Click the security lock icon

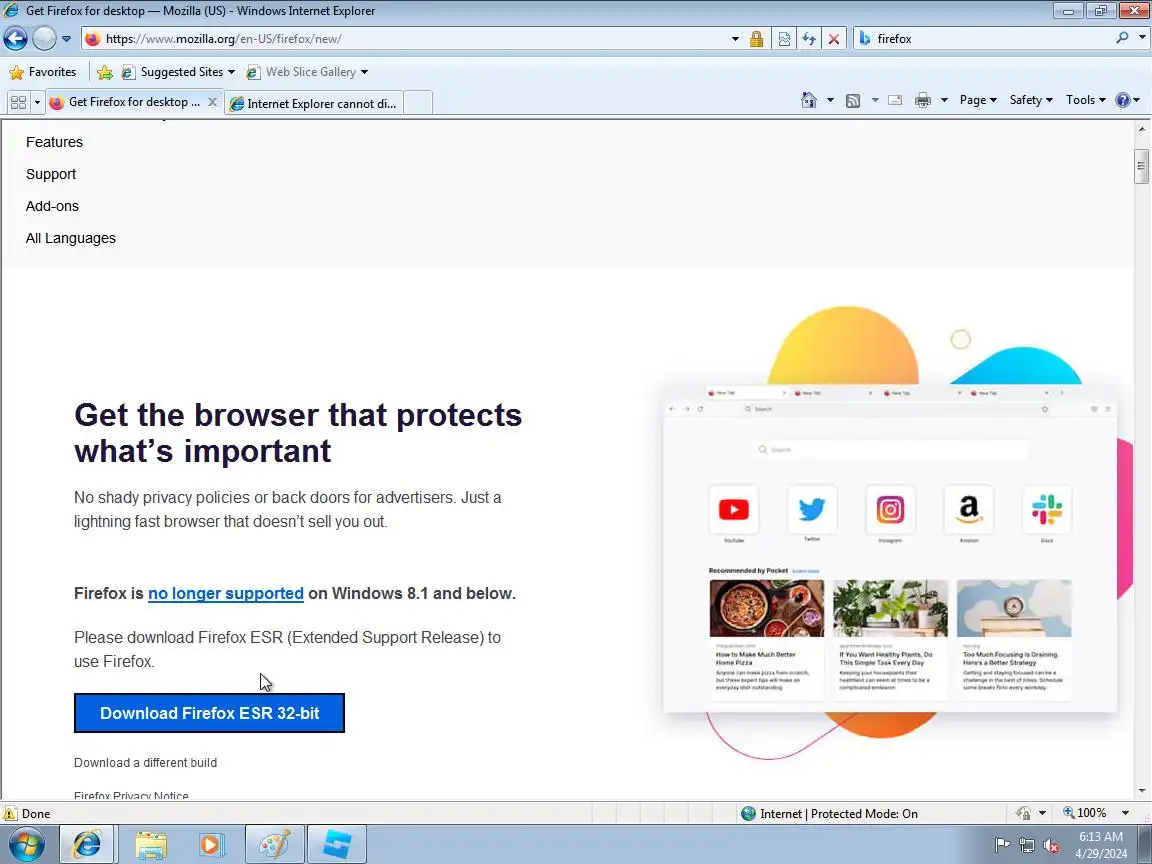coord(756,39)
